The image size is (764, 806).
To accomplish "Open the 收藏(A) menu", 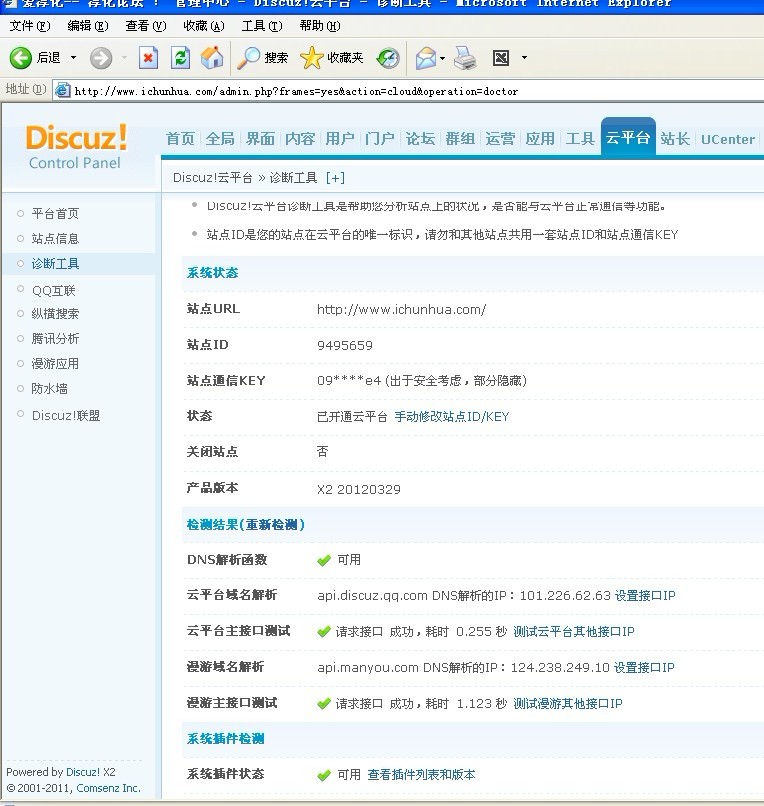I will click(204, 25).
